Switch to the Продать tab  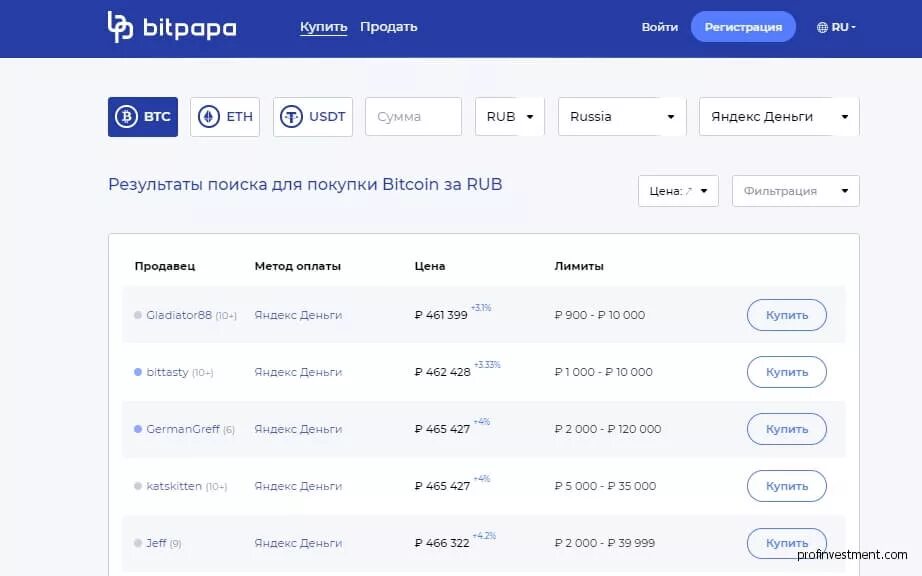pos(388,27)
